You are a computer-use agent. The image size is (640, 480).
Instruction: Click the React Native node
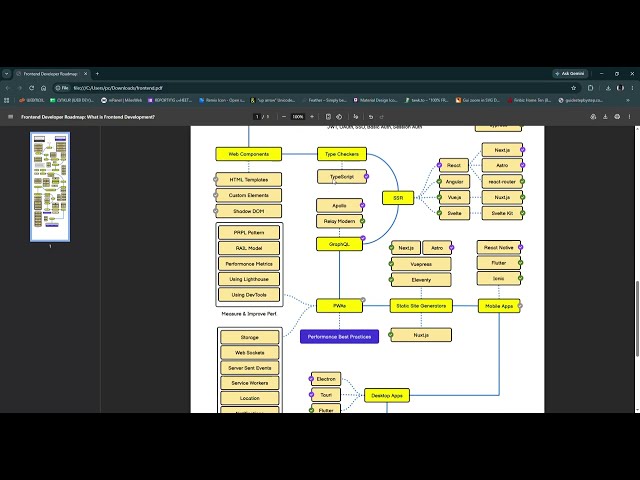click(x=499, y=247)
